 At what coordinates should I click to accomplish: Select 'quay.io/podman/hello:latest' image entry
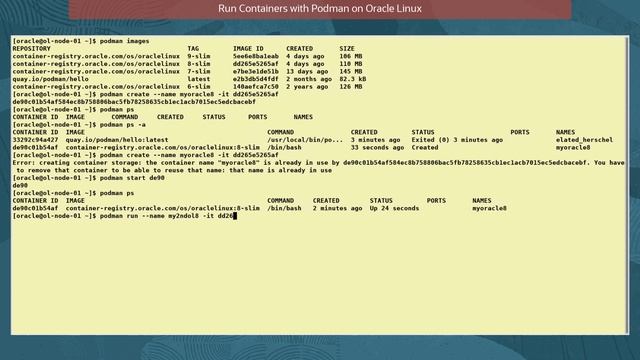(117, 140)
